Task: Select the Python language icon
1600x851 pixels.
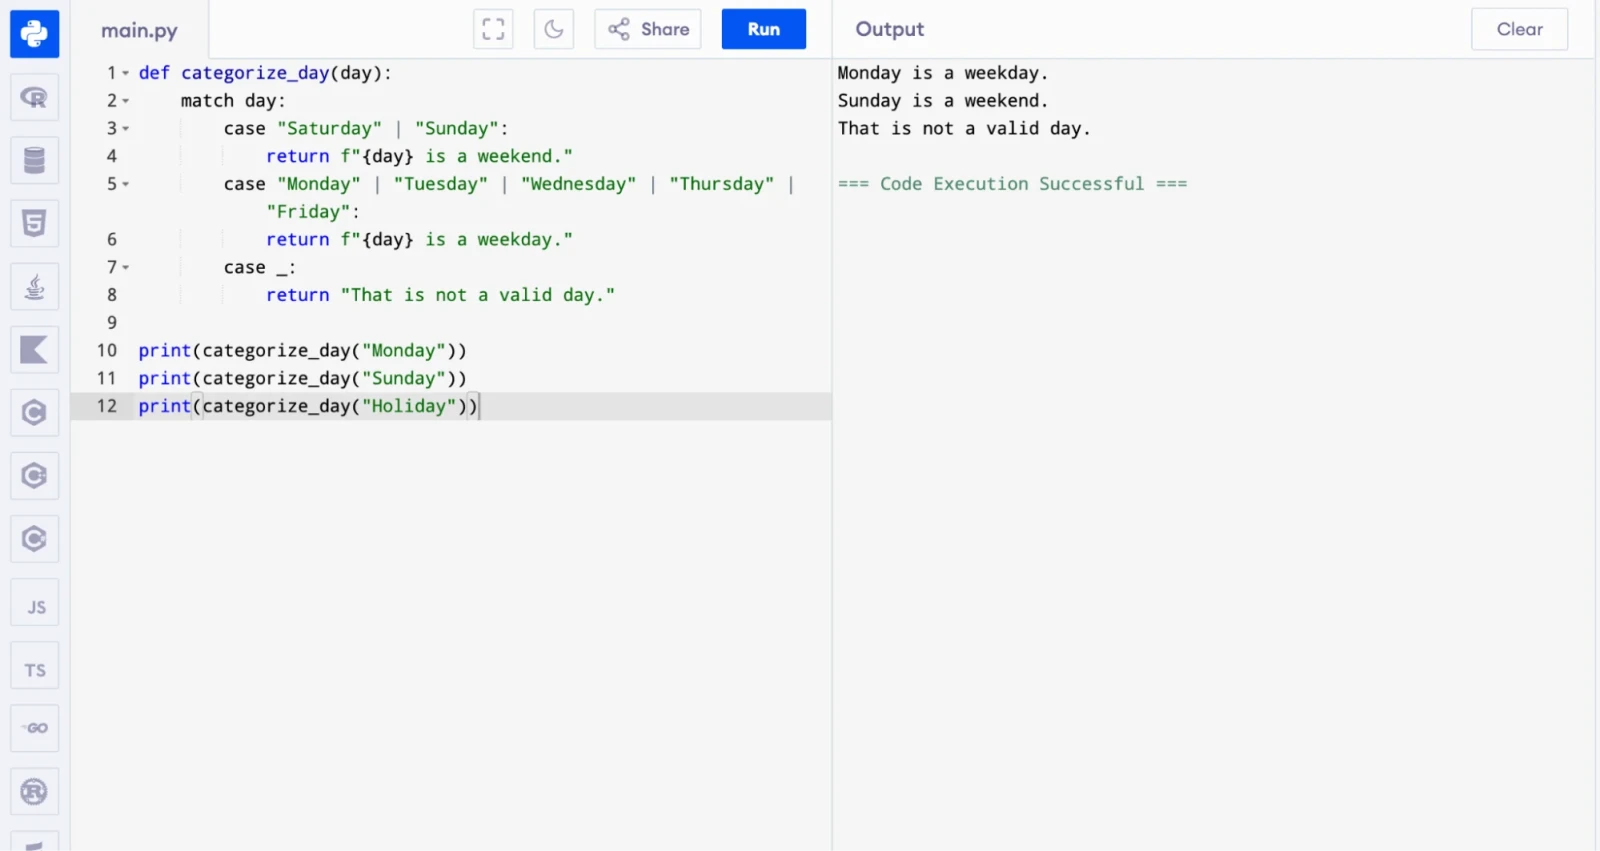Action: 34,34
